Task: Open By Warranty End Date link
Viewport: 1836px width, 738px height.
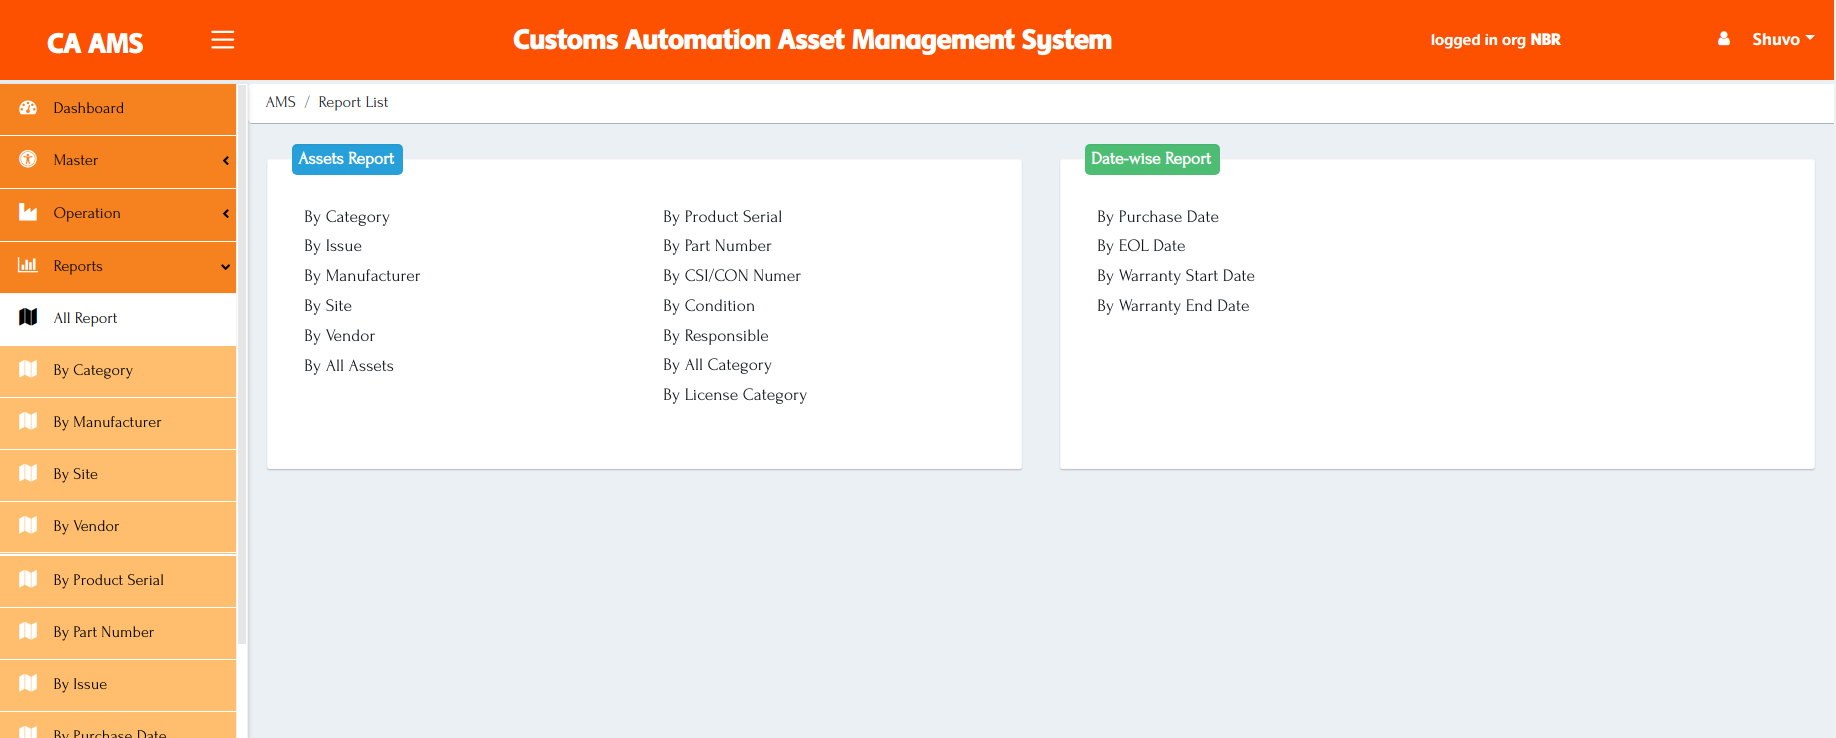Action: click(1173, 306)
